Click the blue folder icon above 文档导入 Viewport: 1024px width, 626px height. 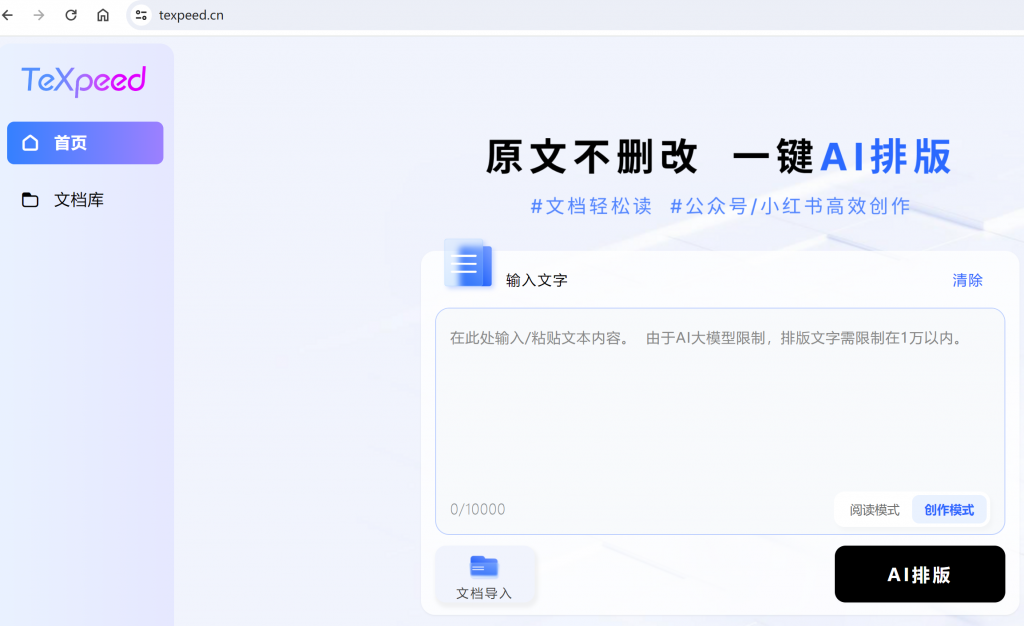484,567
